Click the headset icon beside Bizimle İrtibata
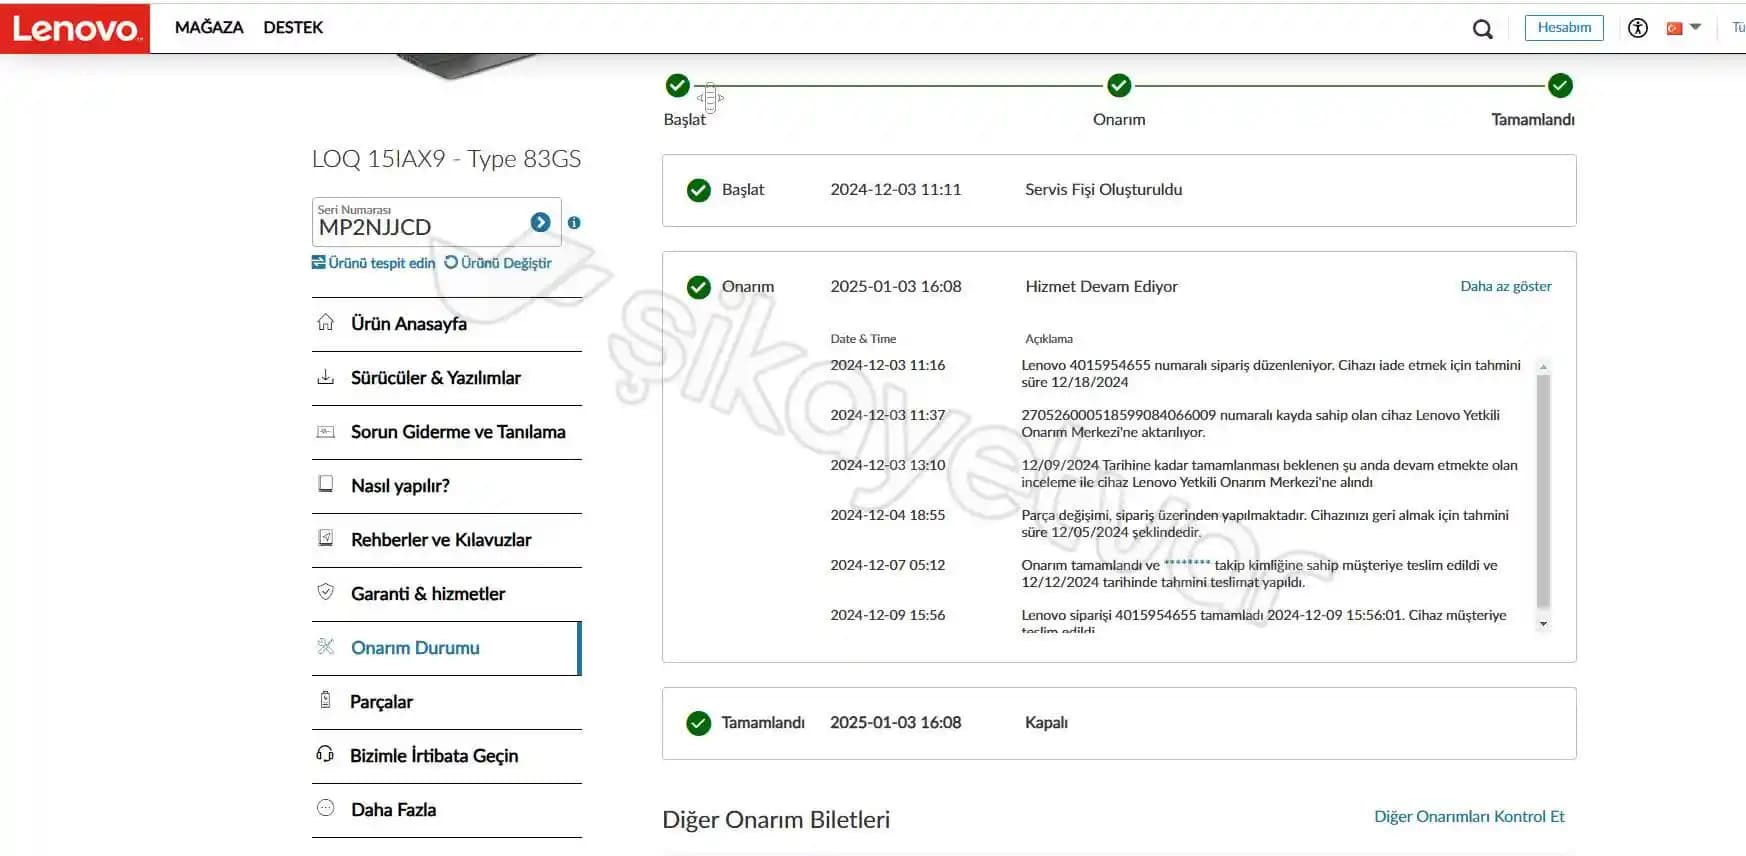Image resolution: width=1746 pixels, height=856 pixels. click(x=325, y=754)
